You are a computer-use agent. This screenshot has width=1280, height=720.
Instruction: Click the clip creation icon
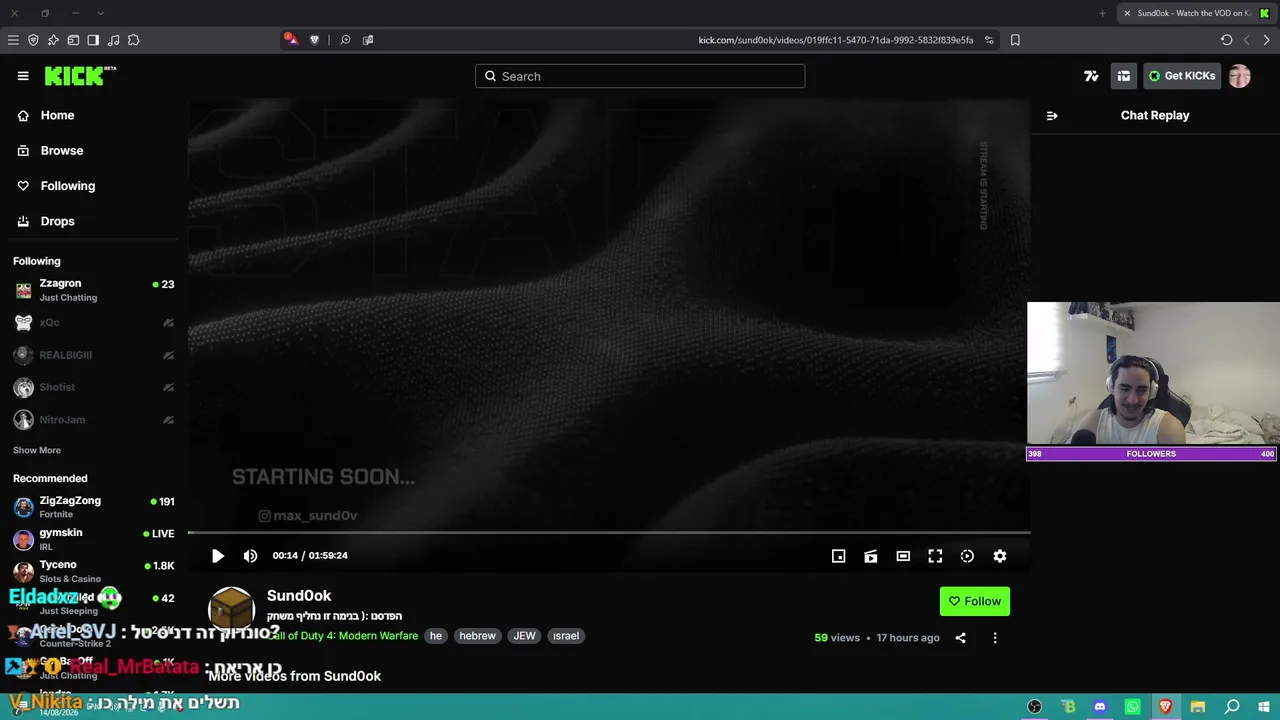pos(871,556)
